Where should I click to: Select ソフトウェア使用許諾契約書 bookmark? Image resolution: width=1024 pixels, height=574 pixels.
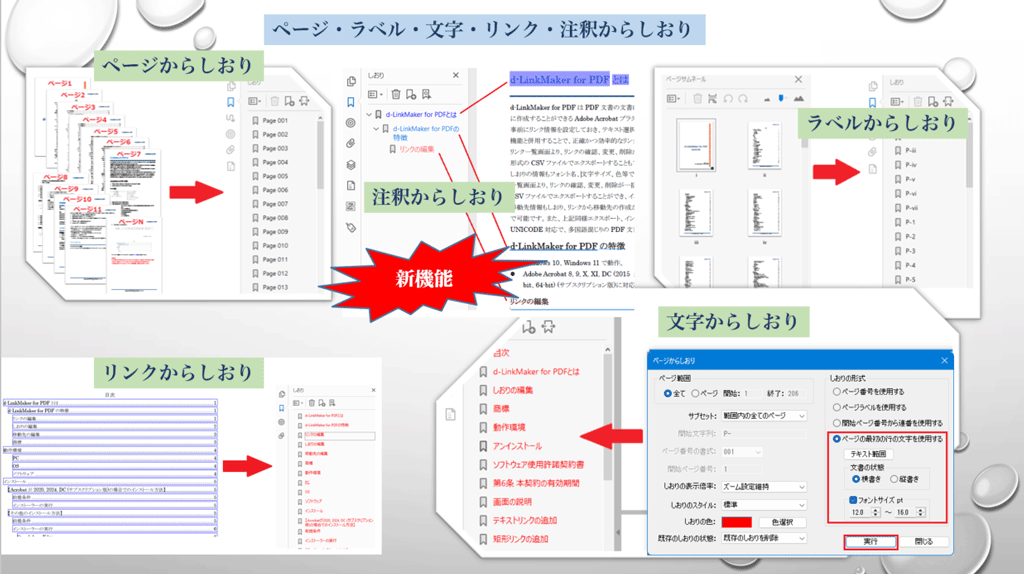tap(538, 465)
